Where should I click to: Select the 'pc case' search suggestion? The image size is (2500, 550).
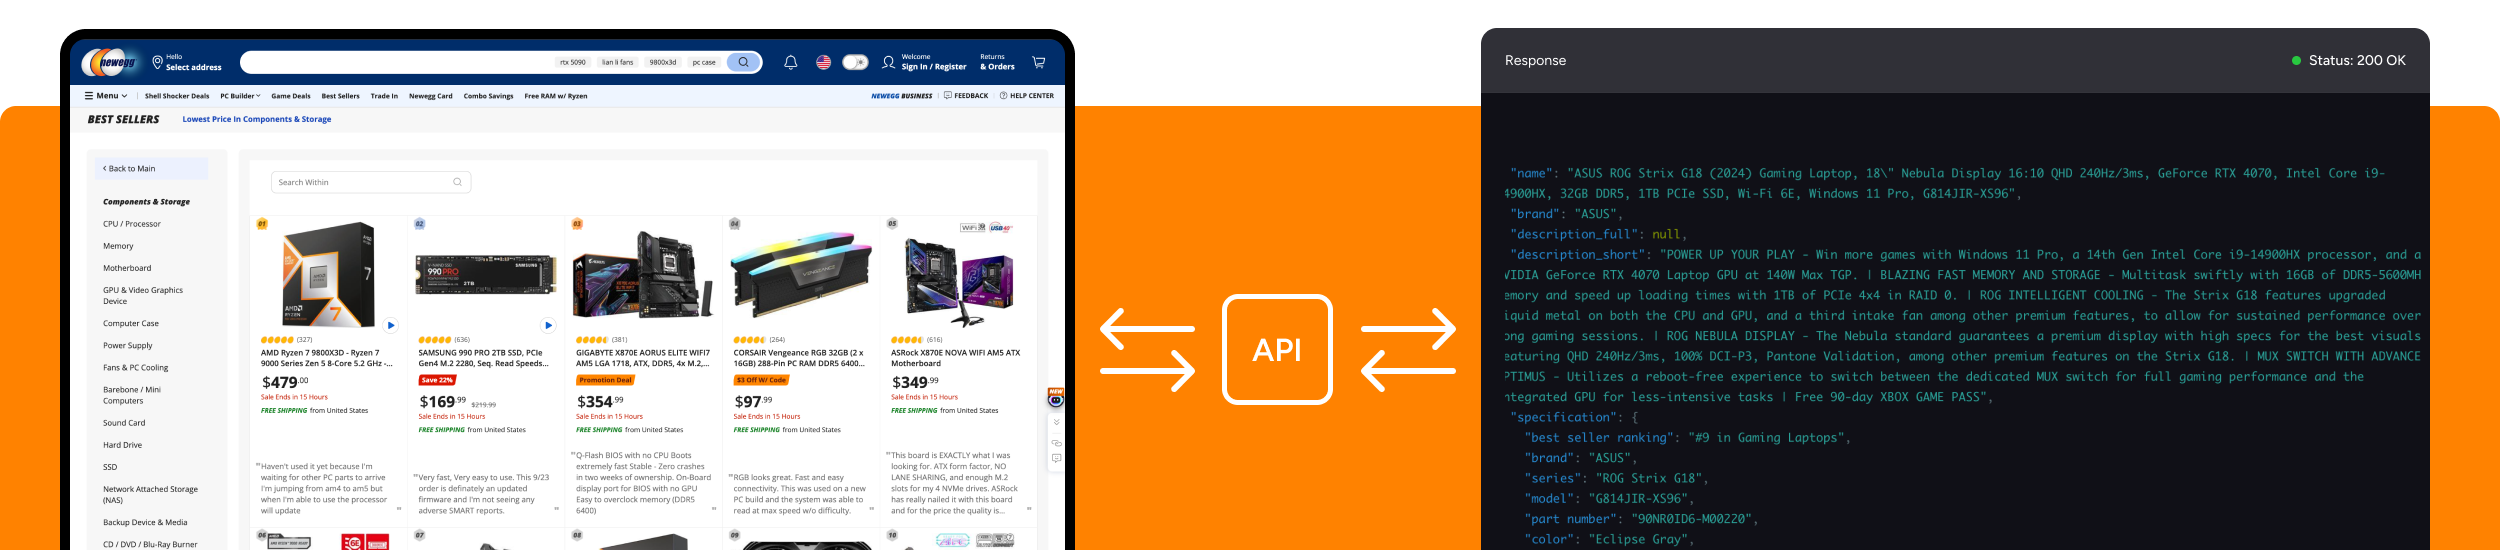coord(704,62)
